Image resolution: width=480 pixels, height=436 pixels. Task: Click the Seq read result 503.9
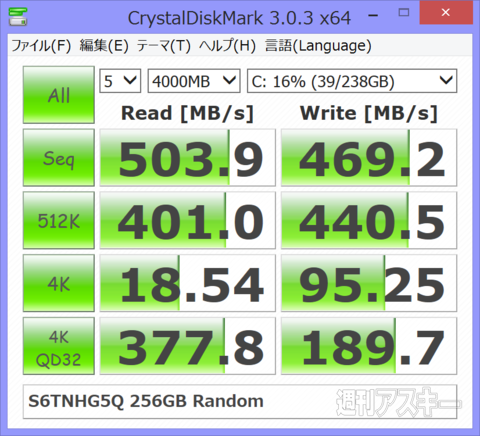pyautogui.click(x=188, y=157)
